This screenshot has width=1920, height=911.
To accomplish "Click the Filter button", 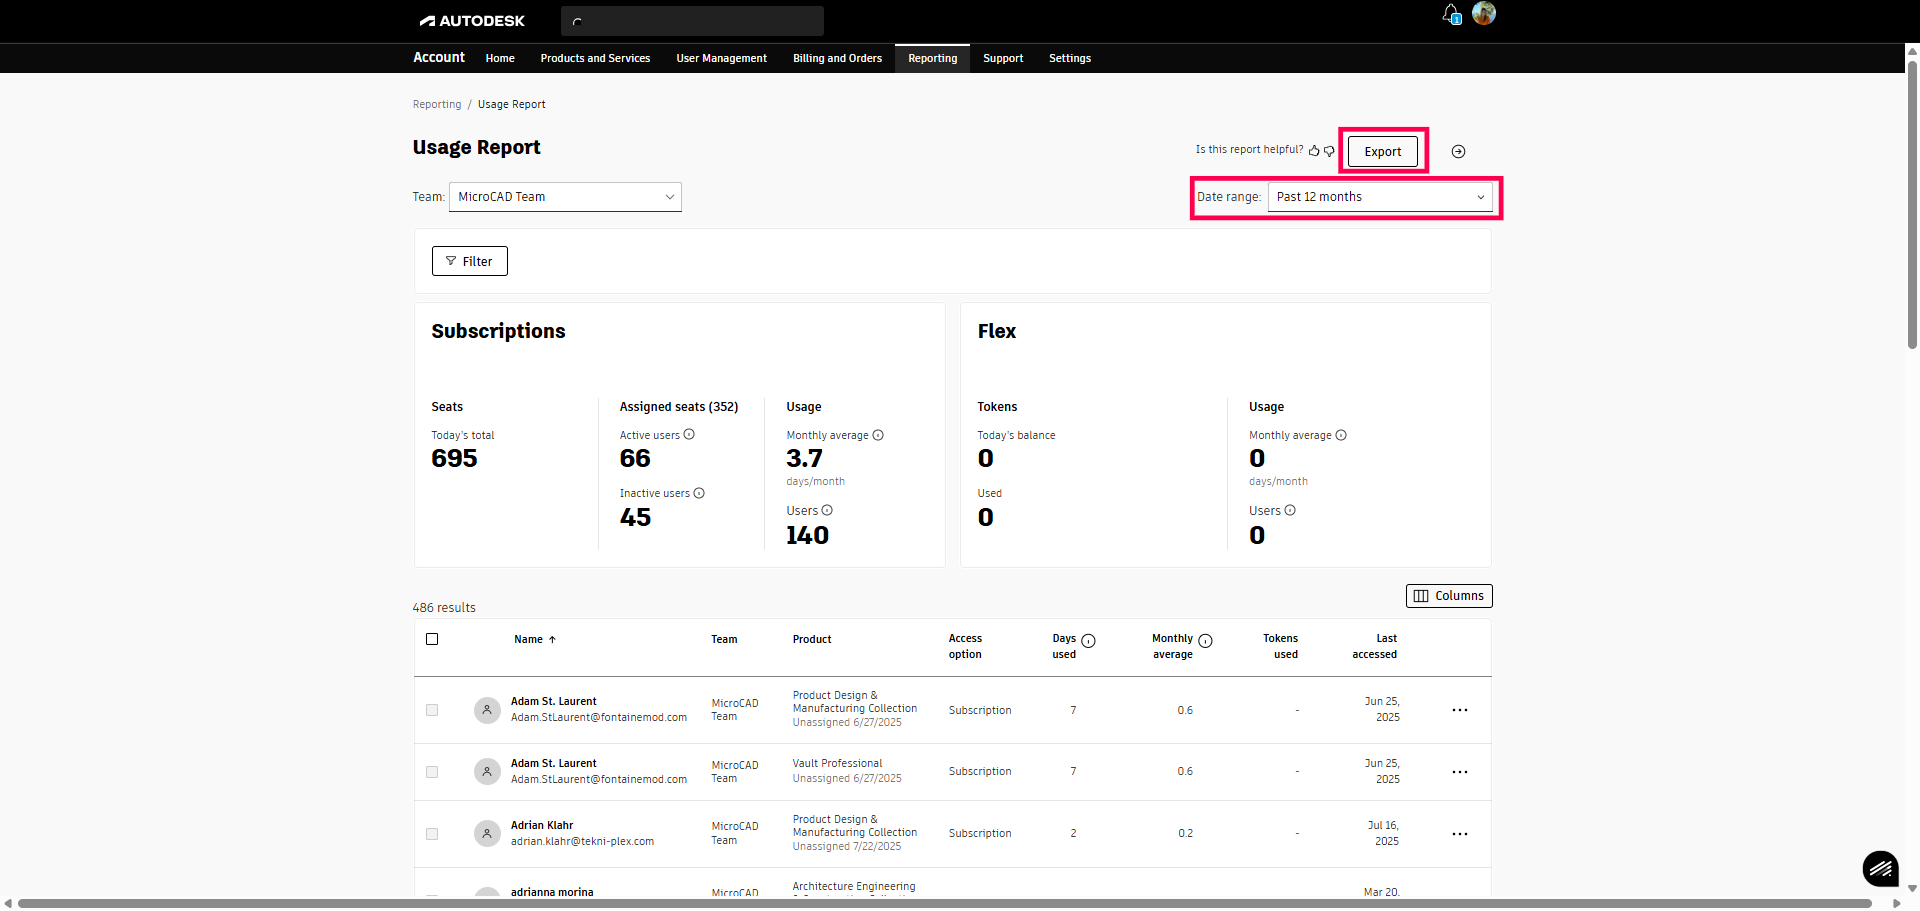I will coord(469,262).
